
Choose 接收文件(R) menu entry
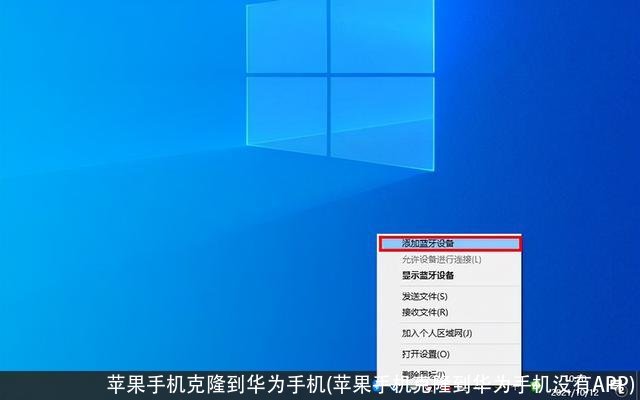[x=449, y=313]
